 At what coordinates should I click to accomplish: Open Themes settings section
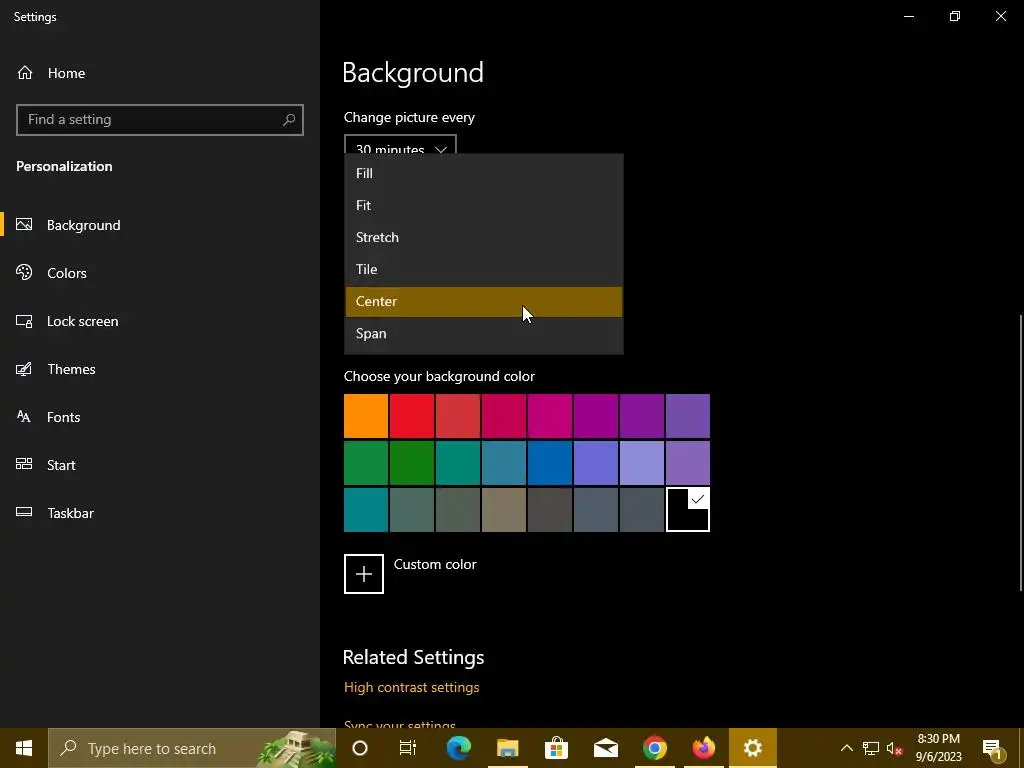pyautogui.click(x=71, y=369)
